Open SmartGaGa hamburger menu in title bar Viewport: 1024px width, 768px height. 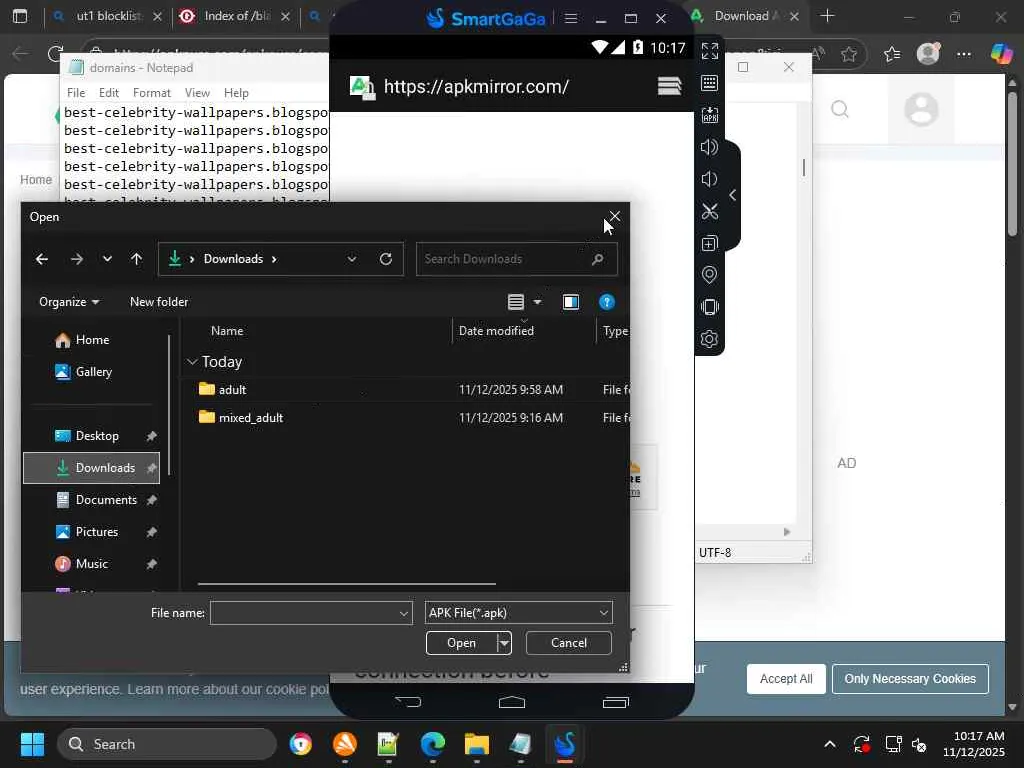coord(570,18)
